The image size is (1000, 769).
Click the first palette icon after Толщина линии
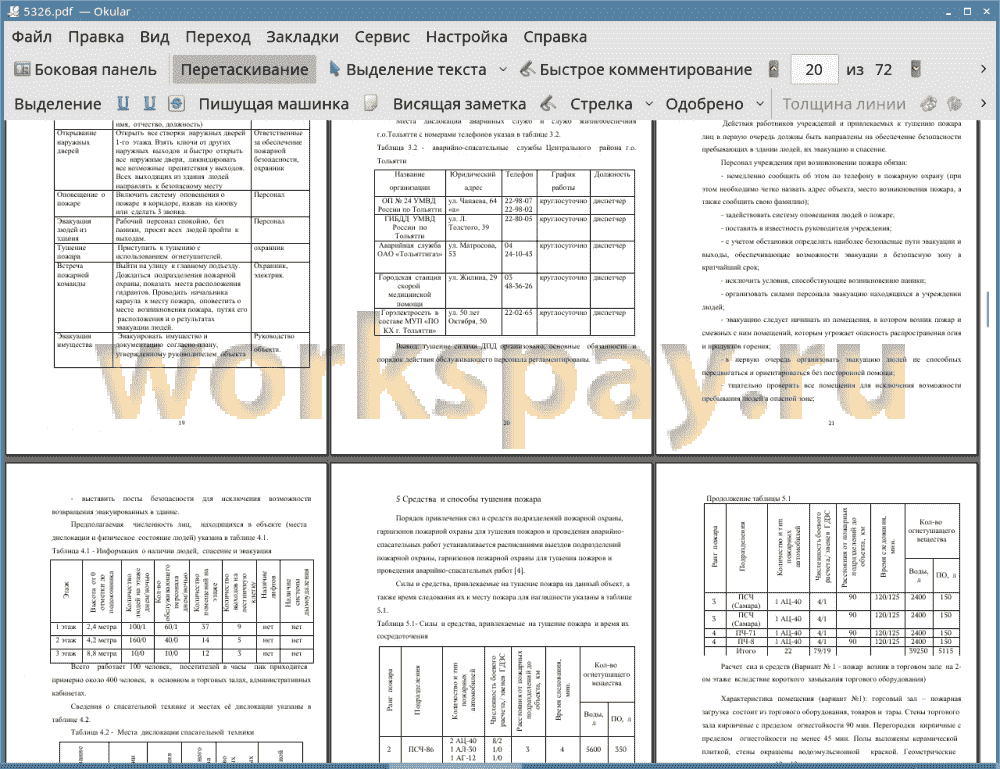pos(929,104)
